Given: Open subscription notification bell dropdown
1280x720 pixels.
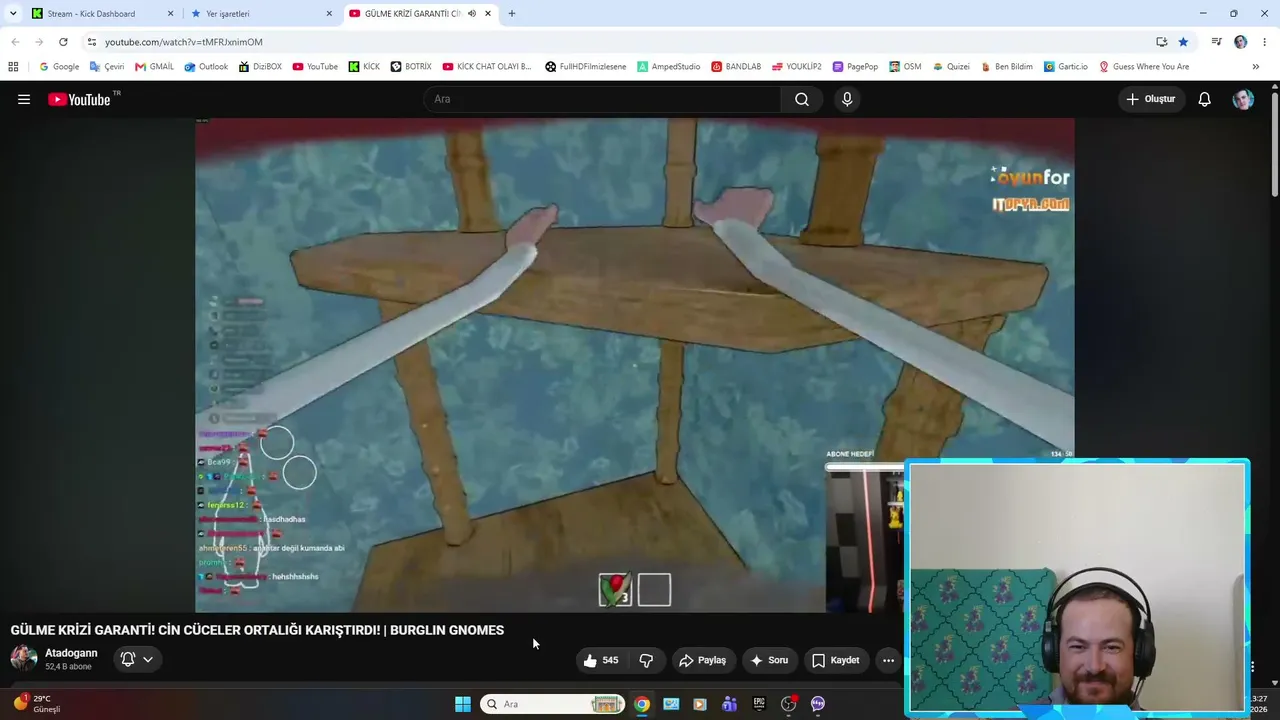Looking at the screenshot, I should pos(137,659).
